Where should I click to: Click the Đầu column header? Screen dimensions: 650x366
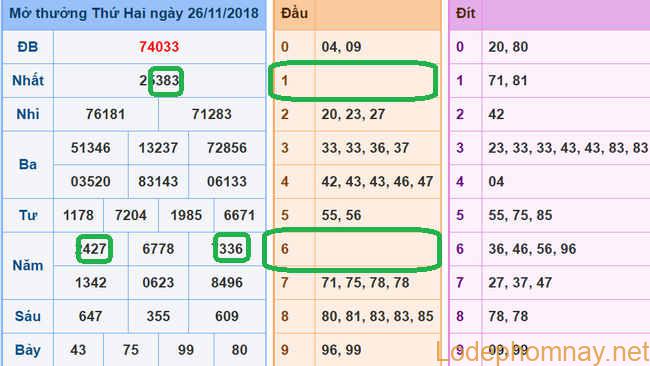[x=294, y=13]
